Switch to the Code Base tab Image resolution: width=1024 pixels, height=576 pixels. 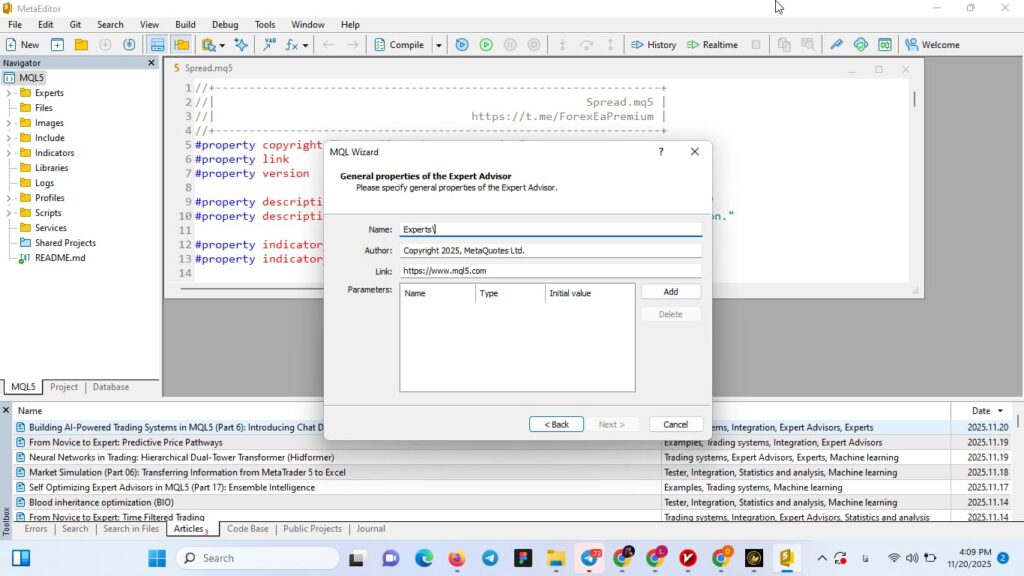247,529
